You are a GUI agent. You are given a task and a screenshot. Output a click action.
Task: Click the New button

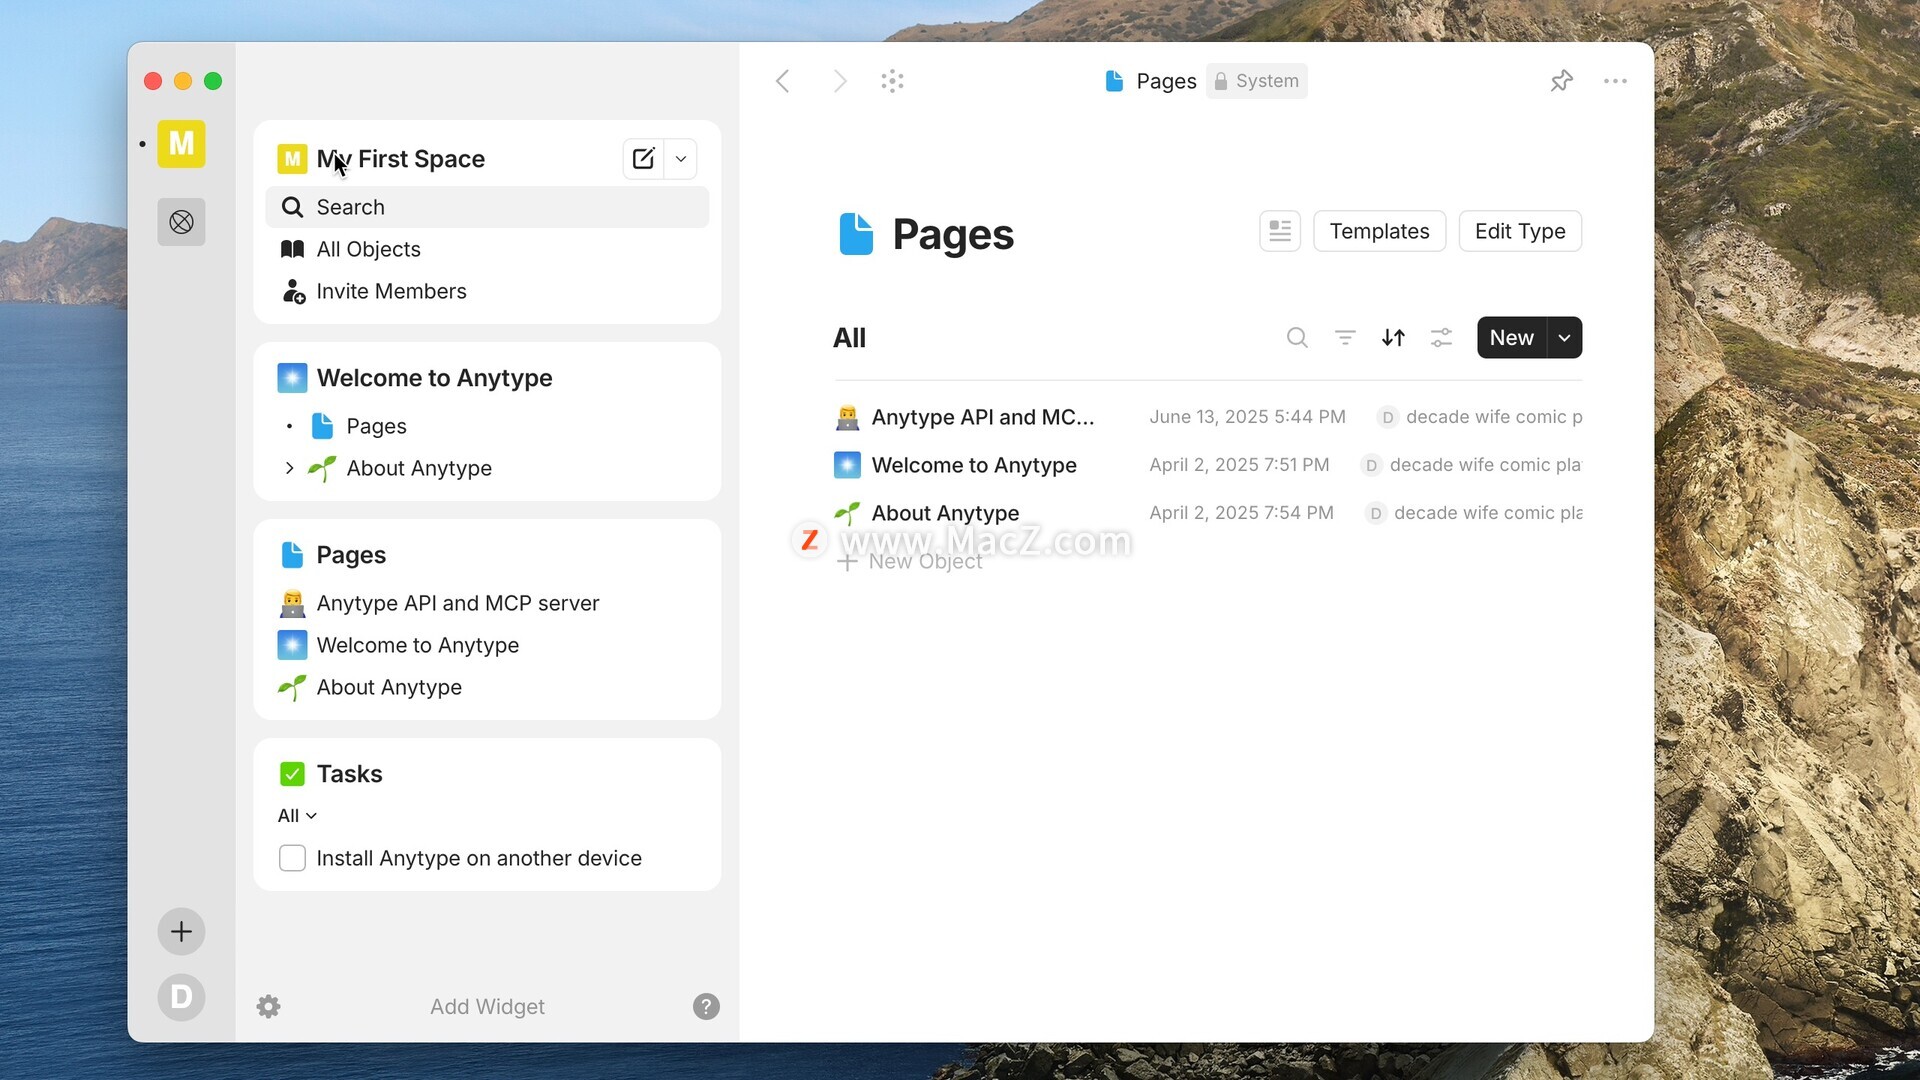(x=1512, y=338)
